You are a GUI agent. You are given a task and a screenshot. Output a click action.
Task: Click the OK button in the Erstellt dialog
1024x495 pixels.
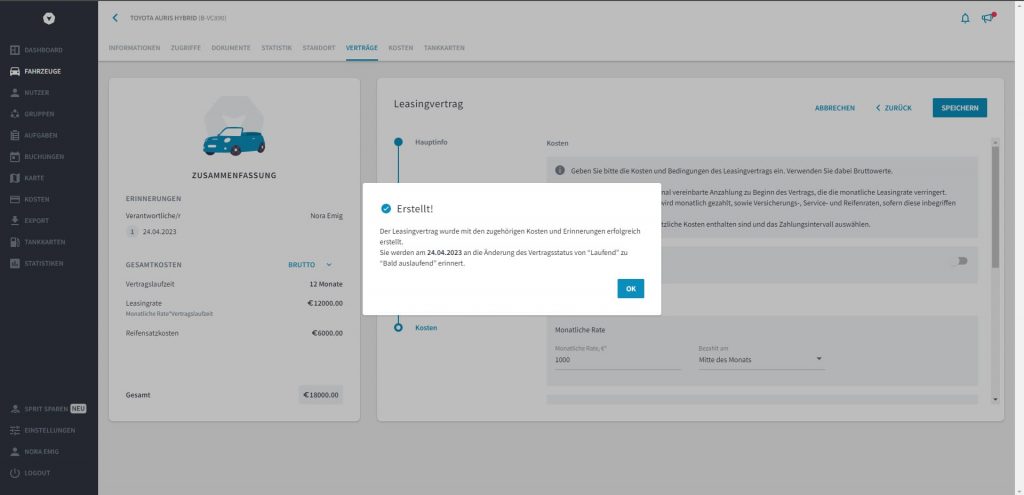[x=630, y=289]
